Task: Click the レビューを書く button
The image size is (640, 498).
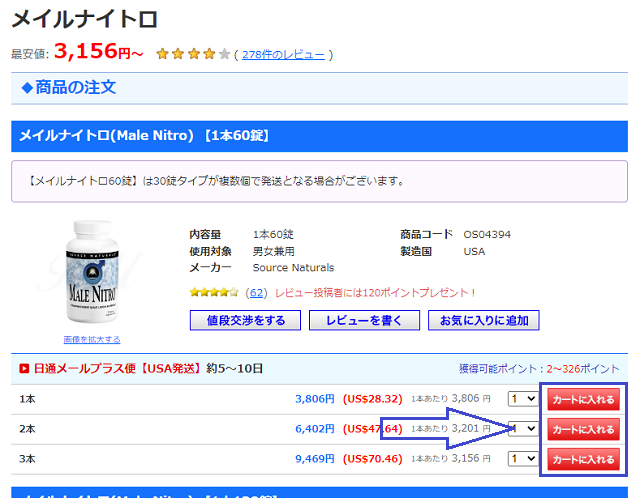Action: [x=364, y=320]
